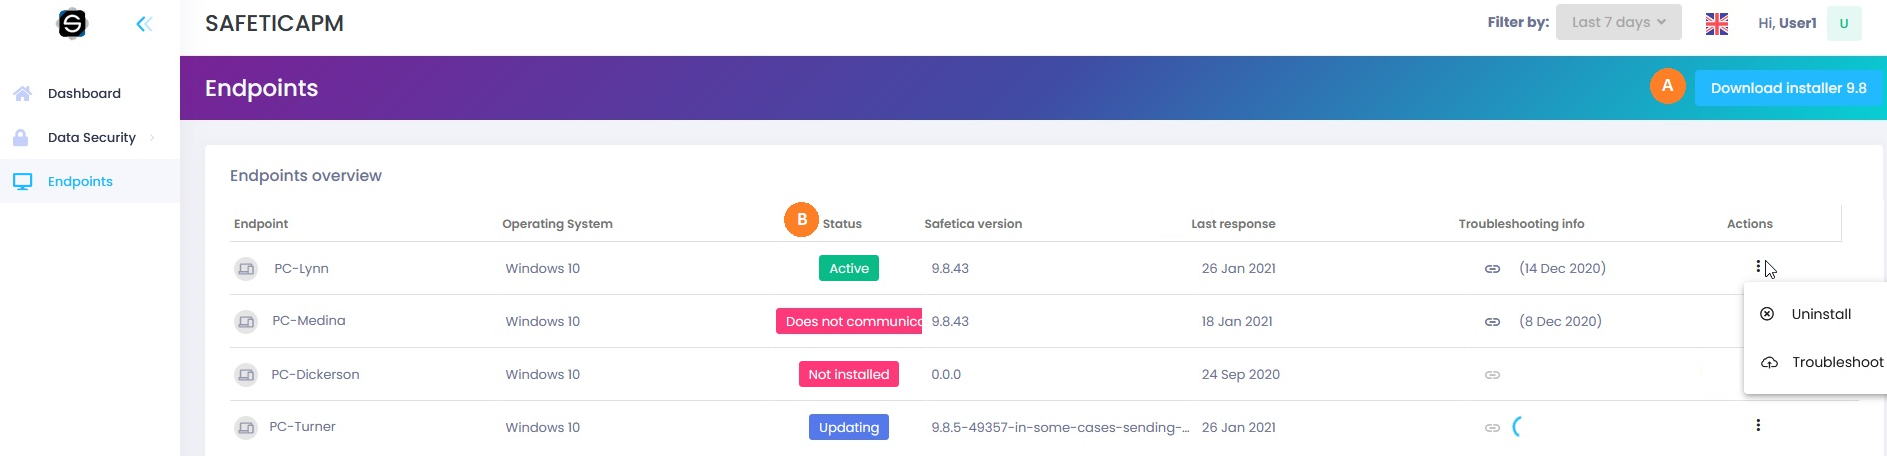Click PC-Turner troubleshooting link icon
1887x456 pixels.
[1492, 428]
